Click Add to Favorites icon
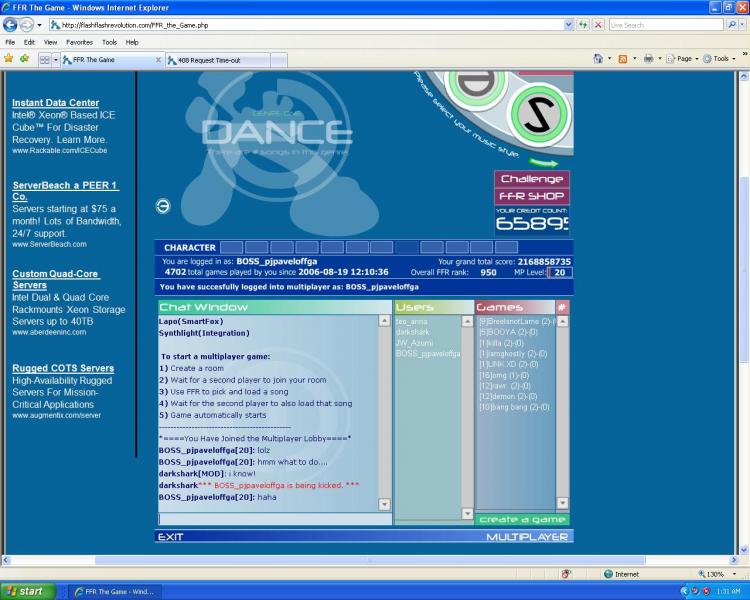Image resolution: width=750 pixels, height=600 pixels. pos(24,59)
